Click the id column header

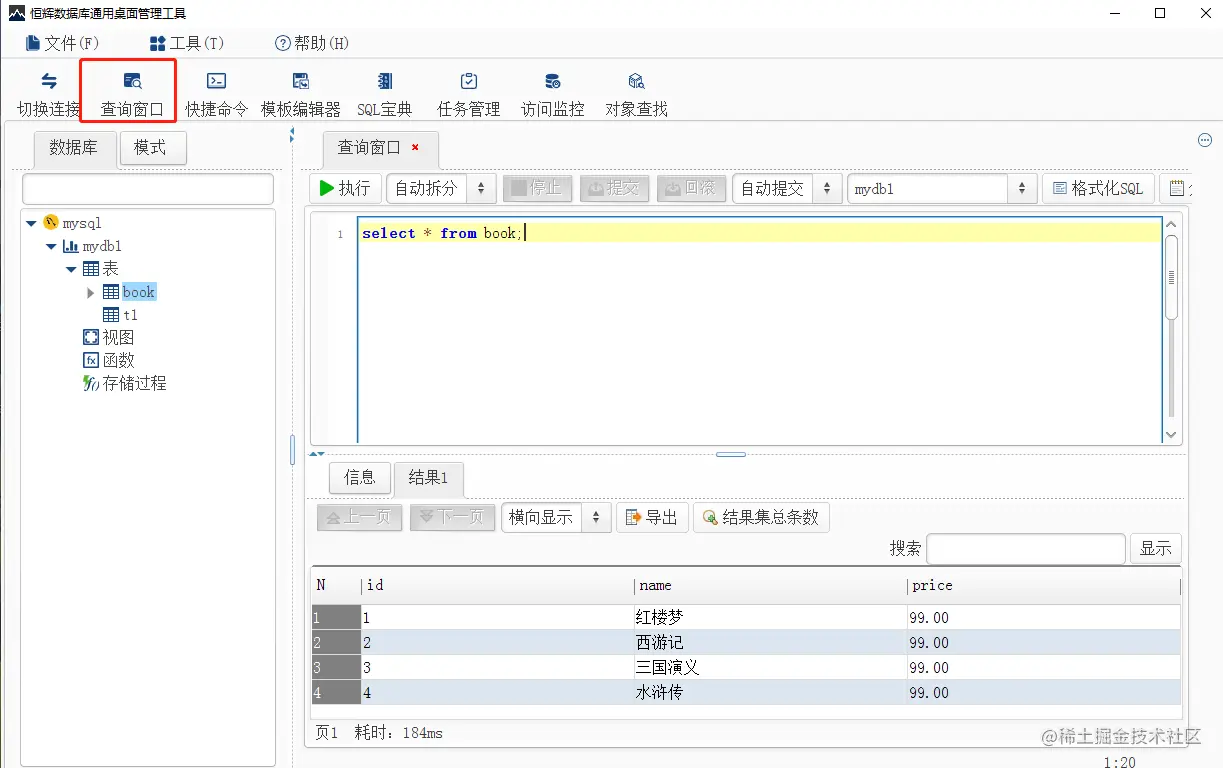497,585
